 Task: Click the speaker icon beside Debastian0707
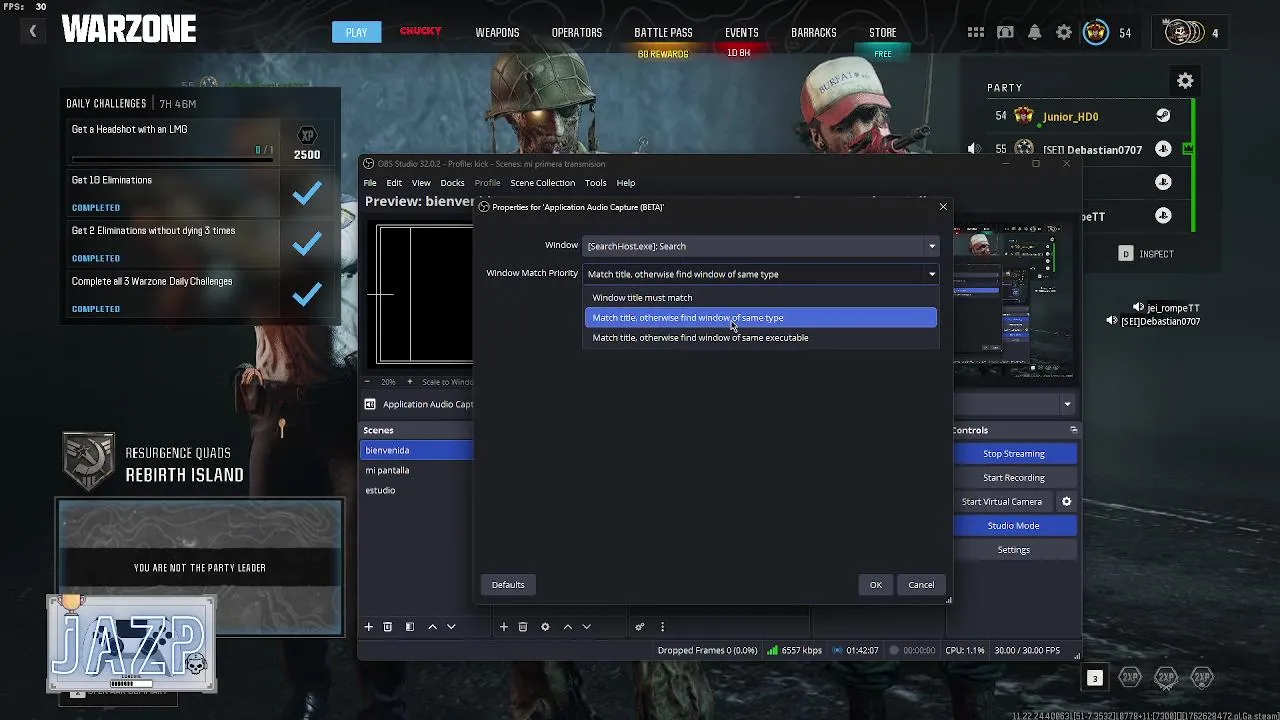(974, 149)
